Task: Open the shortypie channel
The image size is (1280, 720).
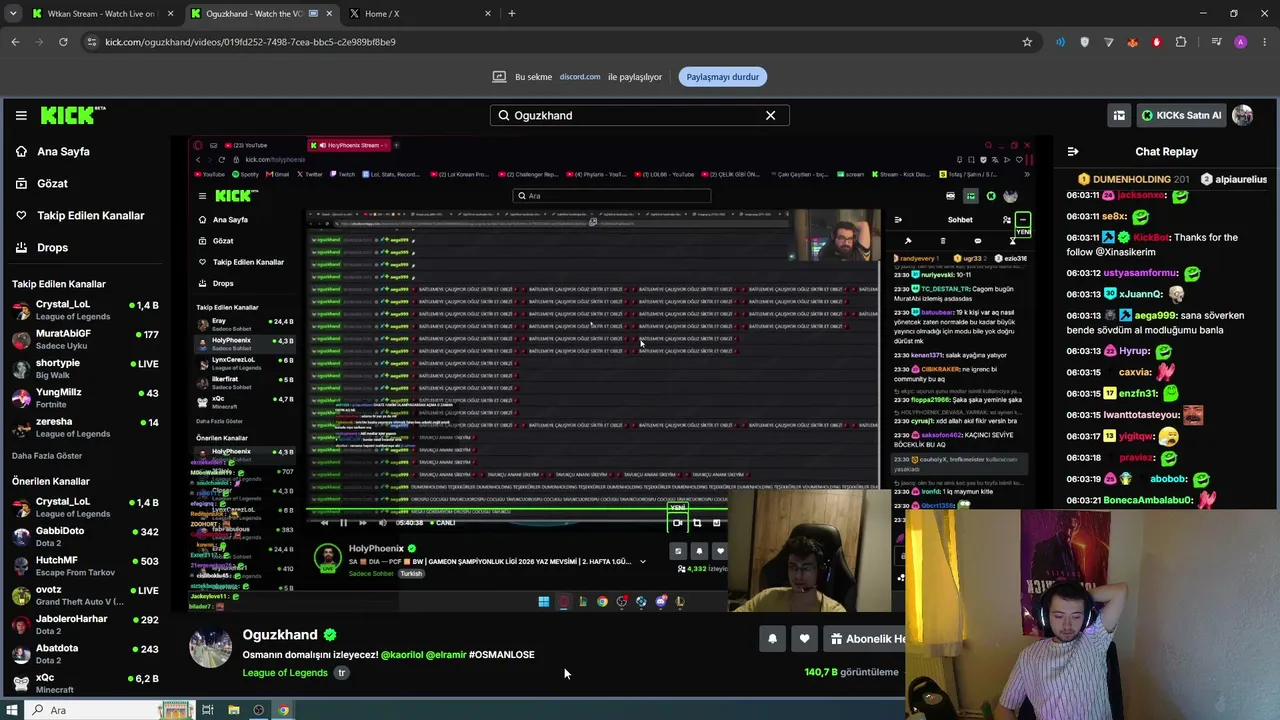Action: [85, 368]
